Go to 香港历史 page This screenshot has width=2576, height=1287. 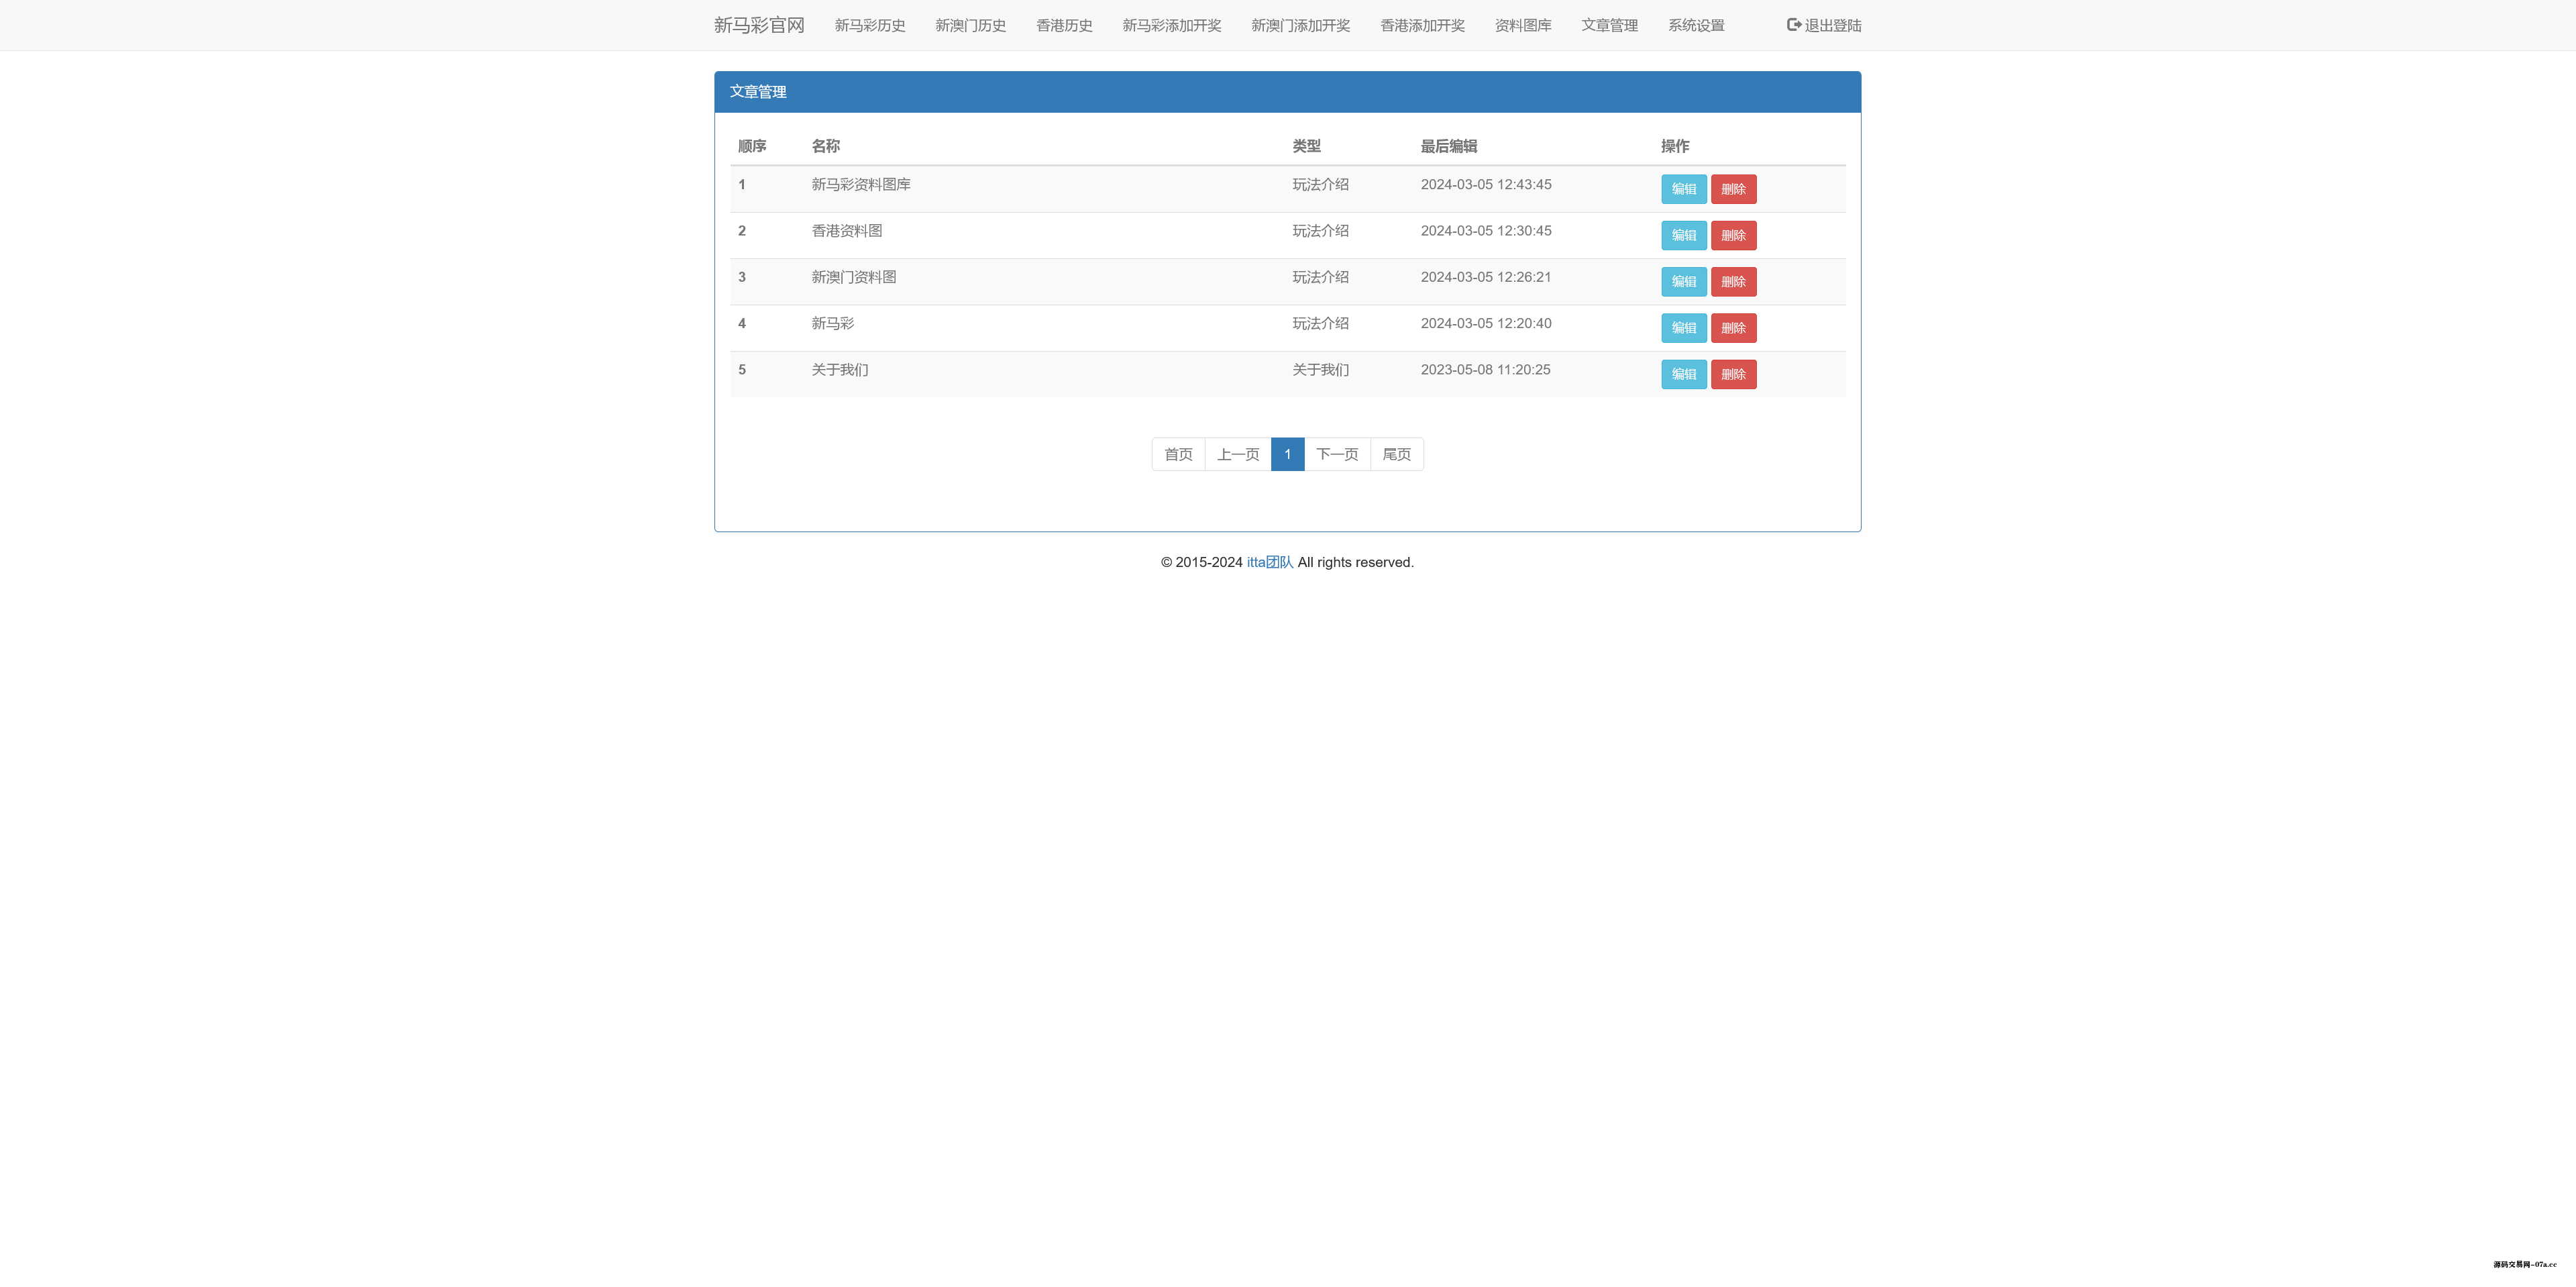pyautogui.click(x=1064, y=25)
